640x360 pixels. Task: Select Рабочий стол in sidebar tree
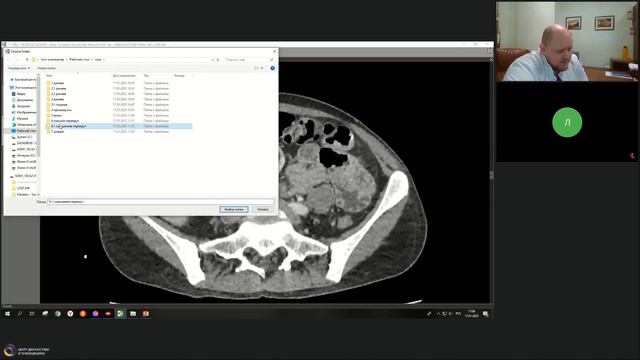tap(24, 131)
